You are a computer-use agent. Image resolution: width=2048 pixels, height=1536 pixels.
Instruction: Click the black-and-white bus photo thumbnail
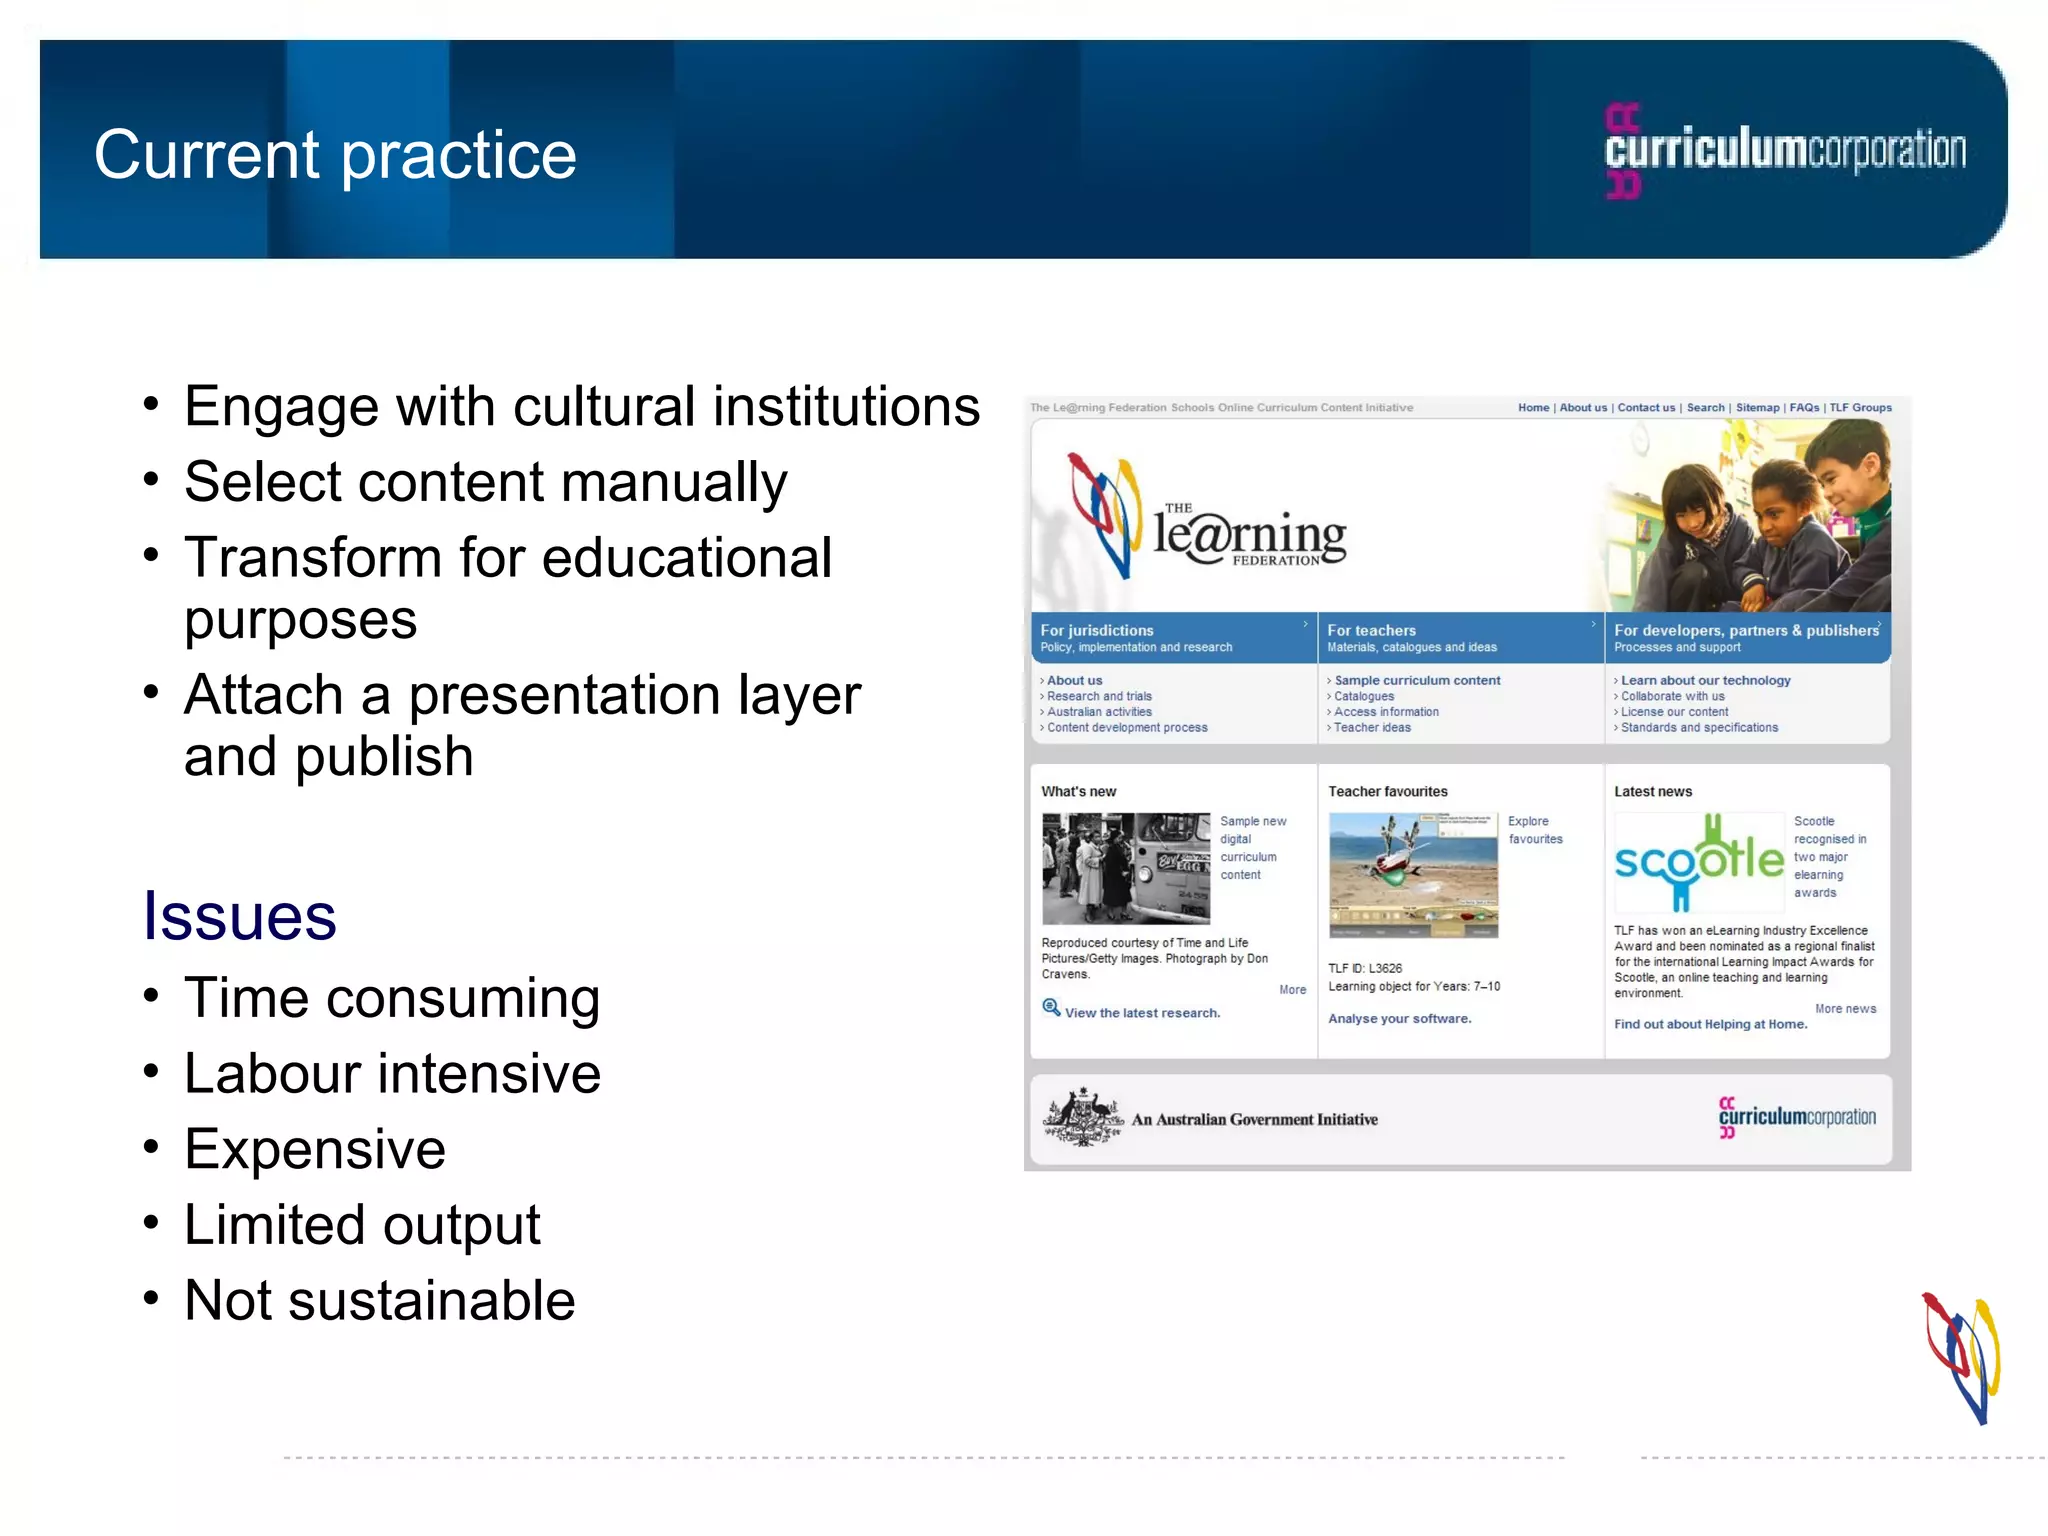(1126, 868)
